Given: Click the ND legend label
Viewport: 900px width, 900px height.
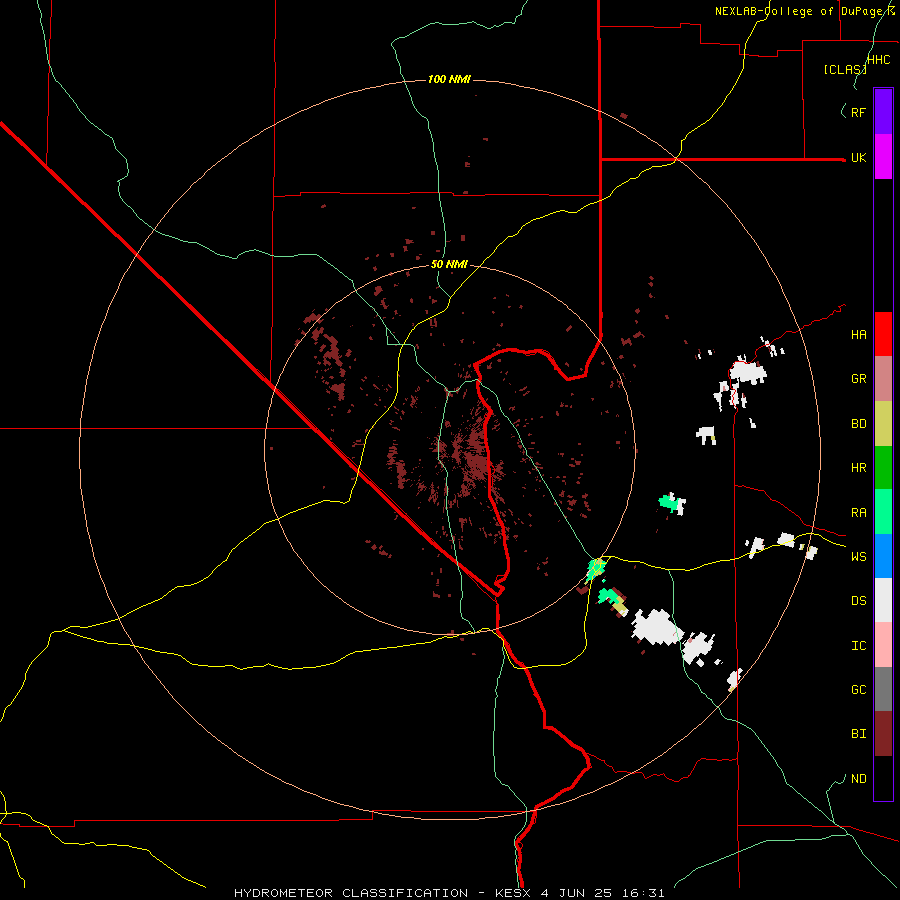Looking at the screenshot, I should point(858,779).
